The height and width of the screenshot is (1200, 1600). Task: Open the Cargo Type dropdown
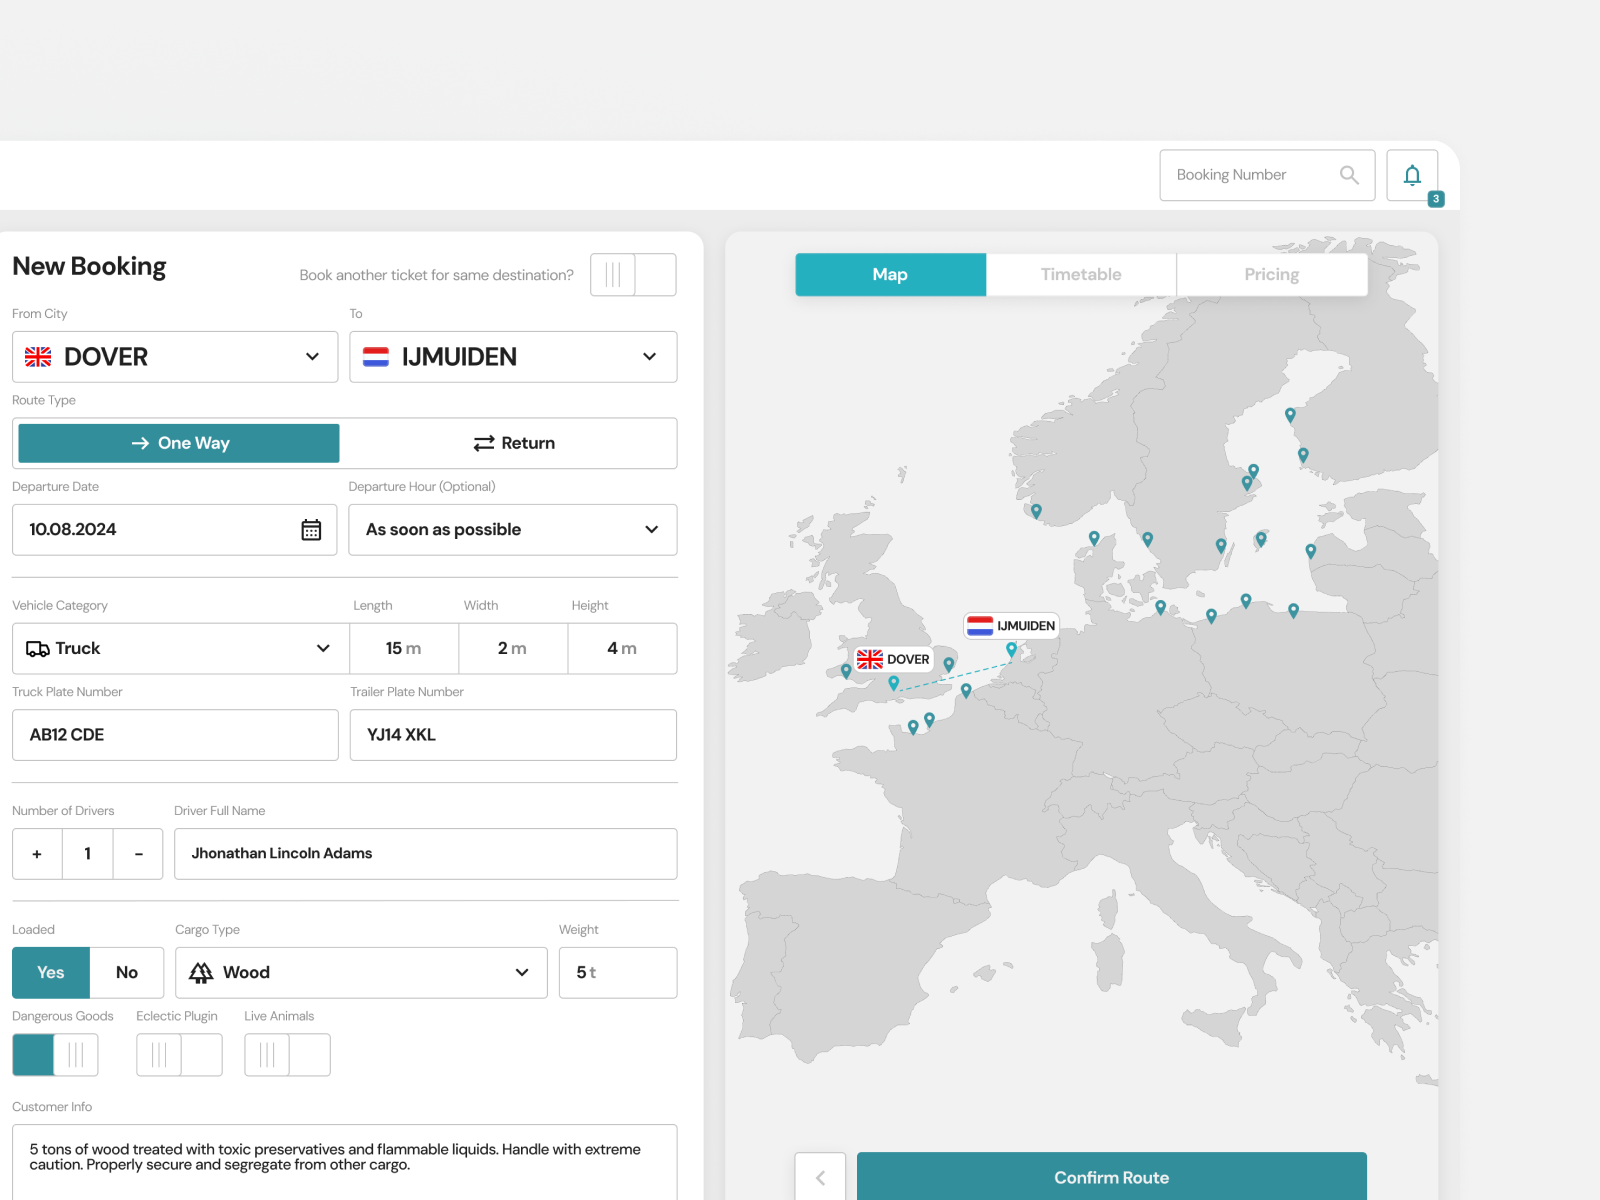pos(361,973)
